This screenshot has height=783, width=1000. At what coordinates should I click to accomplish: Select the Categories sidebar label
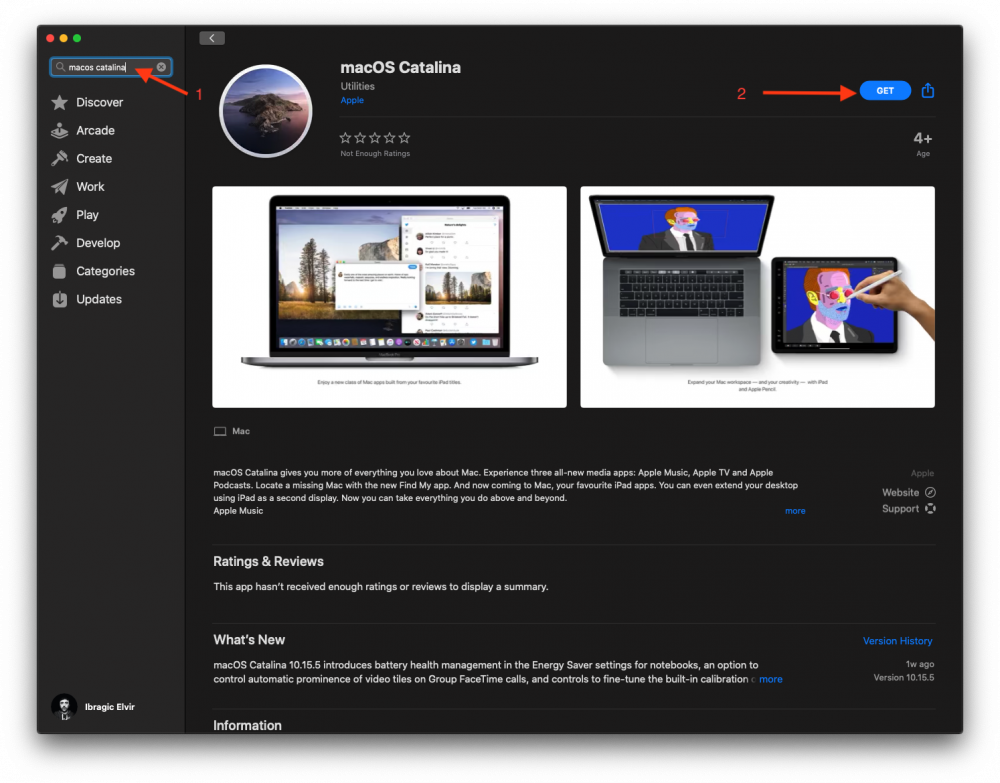(105, 271)
